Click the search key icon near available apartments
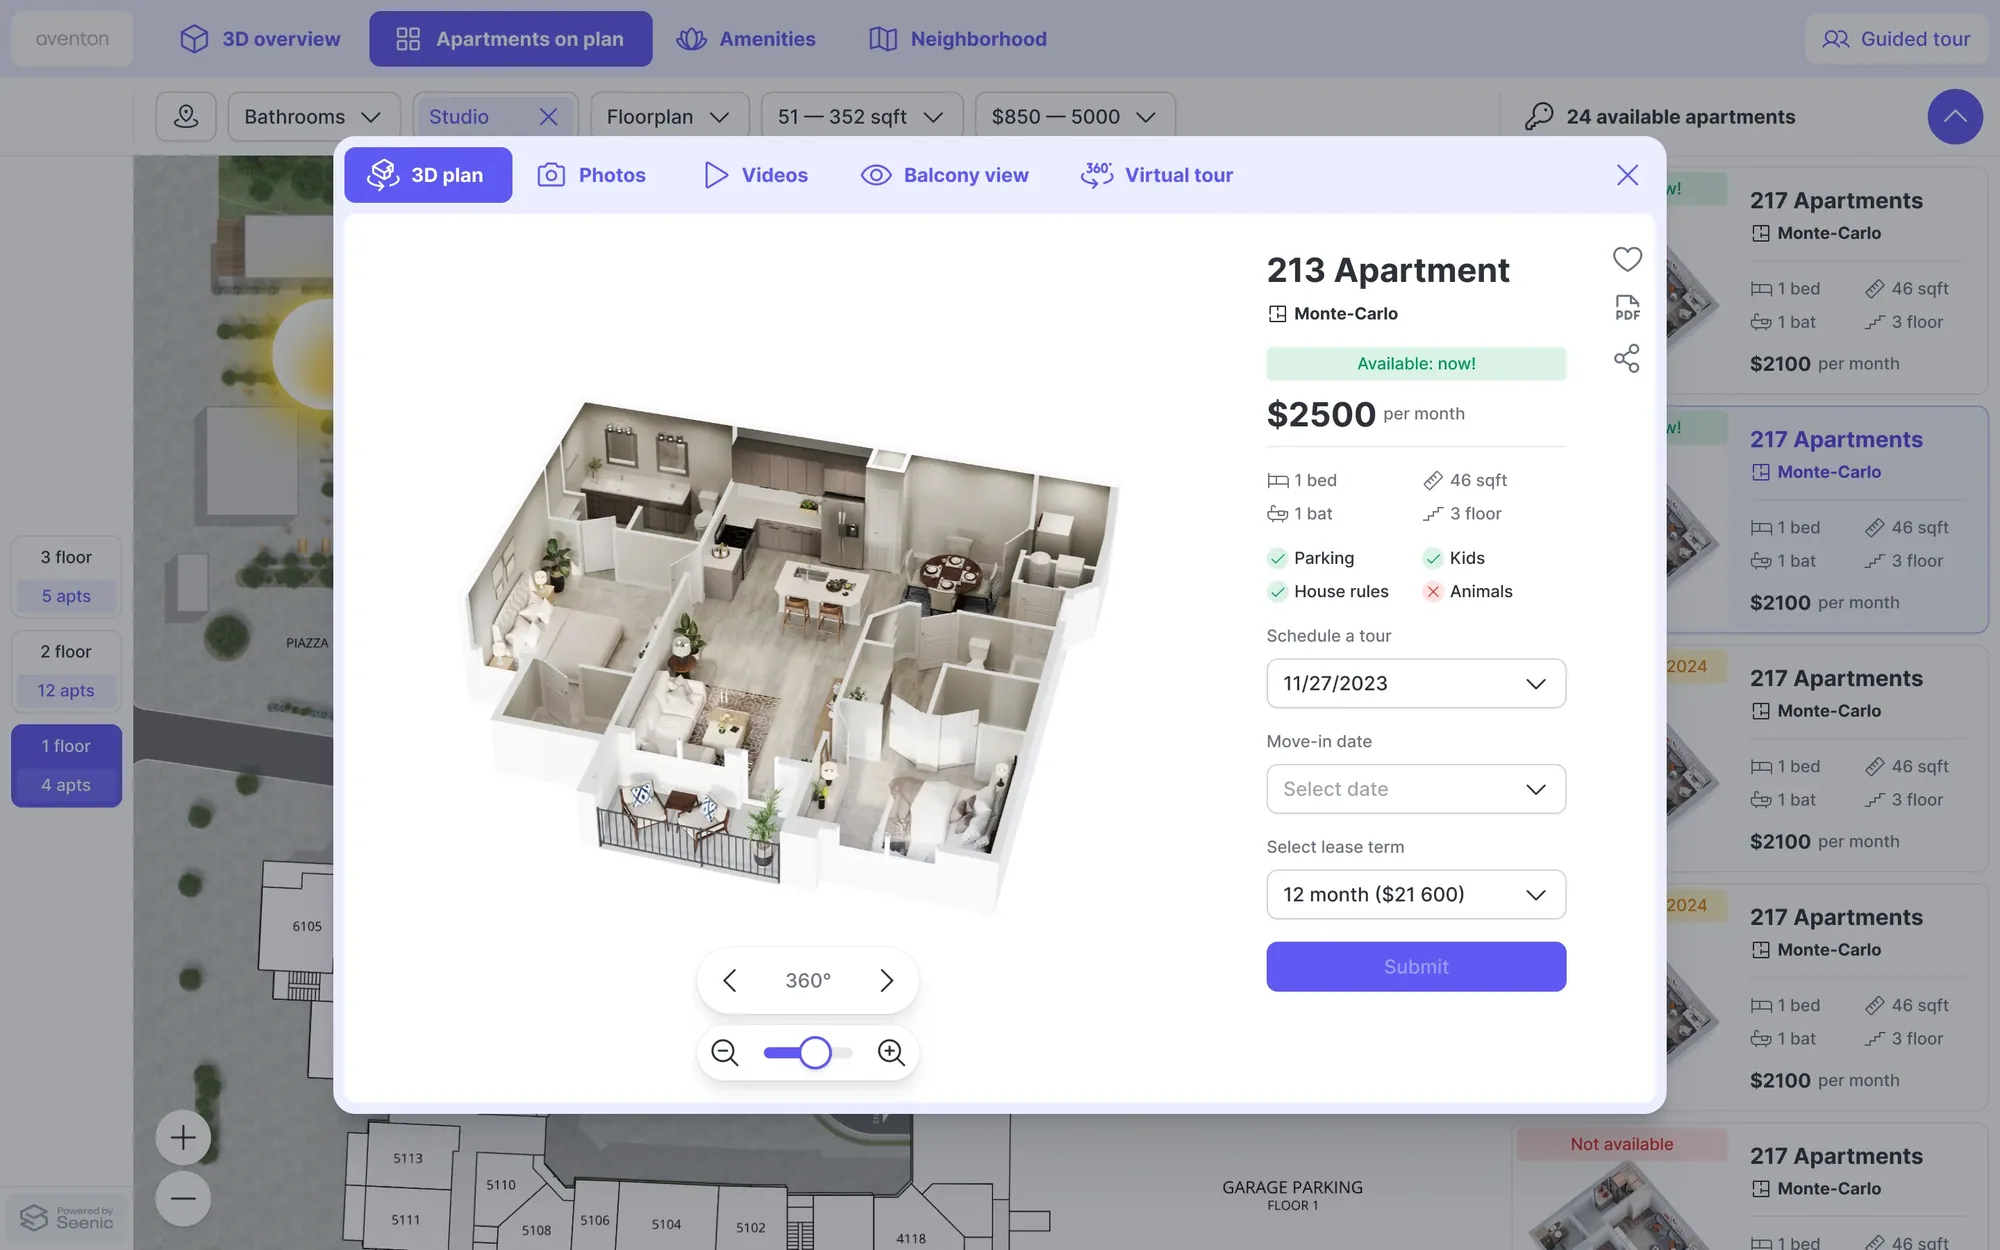Screen dimensions: 2000x1250 [1539, 116]
